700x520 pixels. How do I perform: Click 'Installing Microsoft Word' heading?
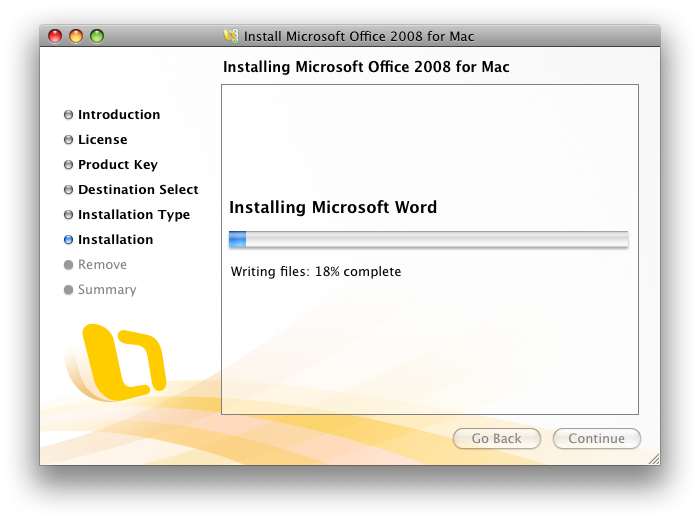[x=333, y=207]
